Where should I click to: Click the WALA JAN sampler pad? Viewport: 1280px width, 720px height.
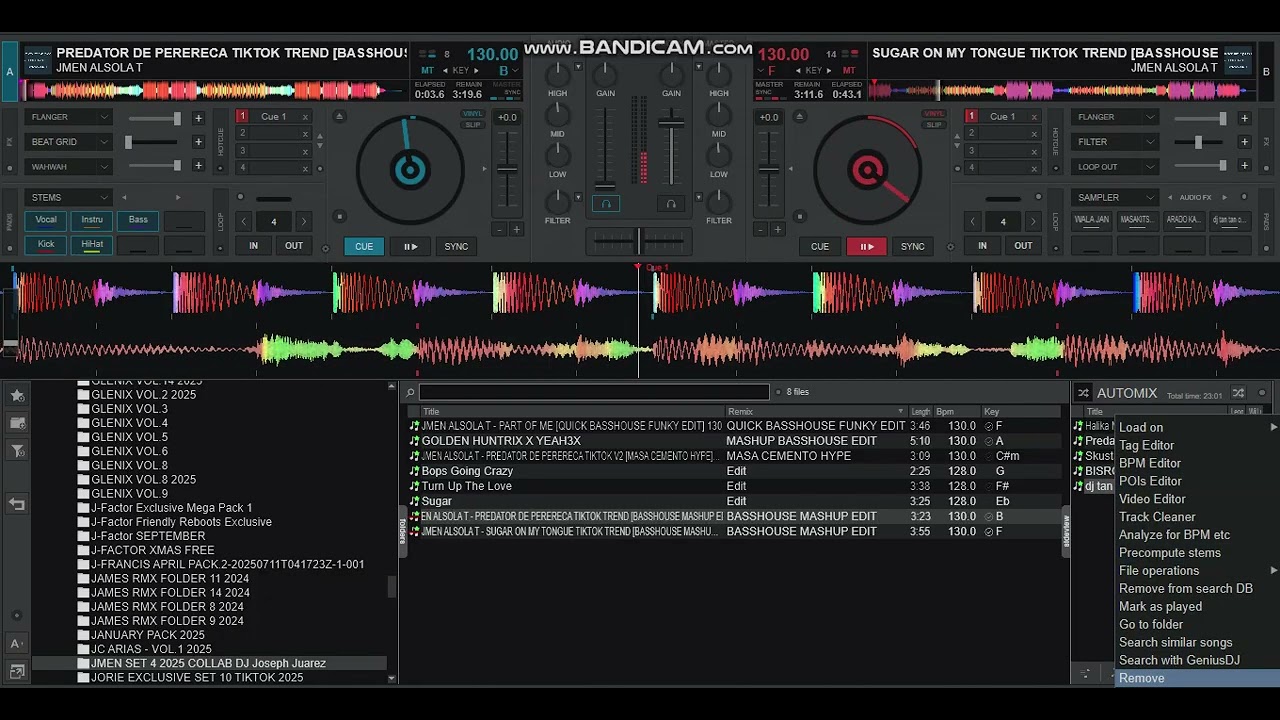pyautogui.click(x=1092, y=220)
